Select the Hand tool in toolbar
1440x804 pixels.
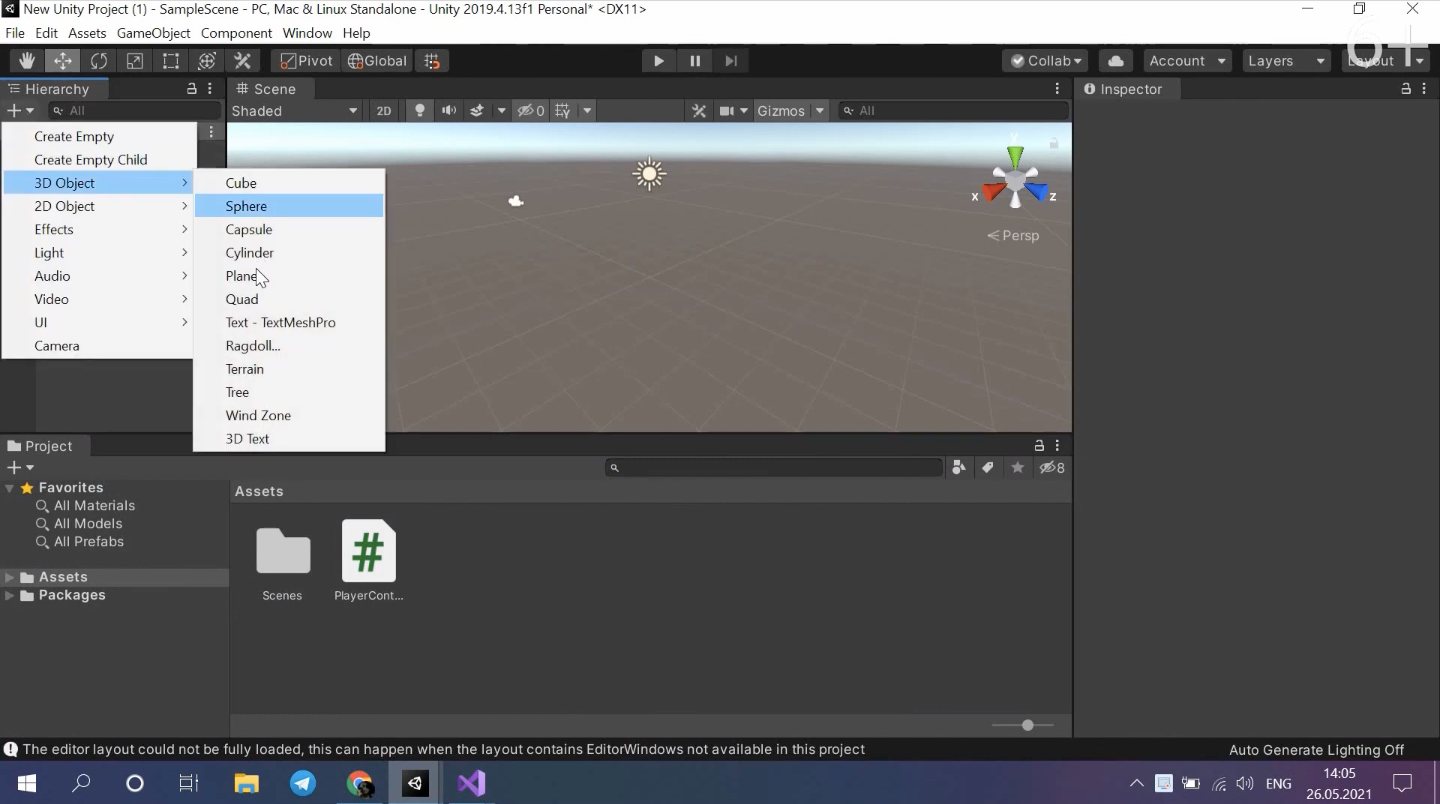[x=27, y=61]
